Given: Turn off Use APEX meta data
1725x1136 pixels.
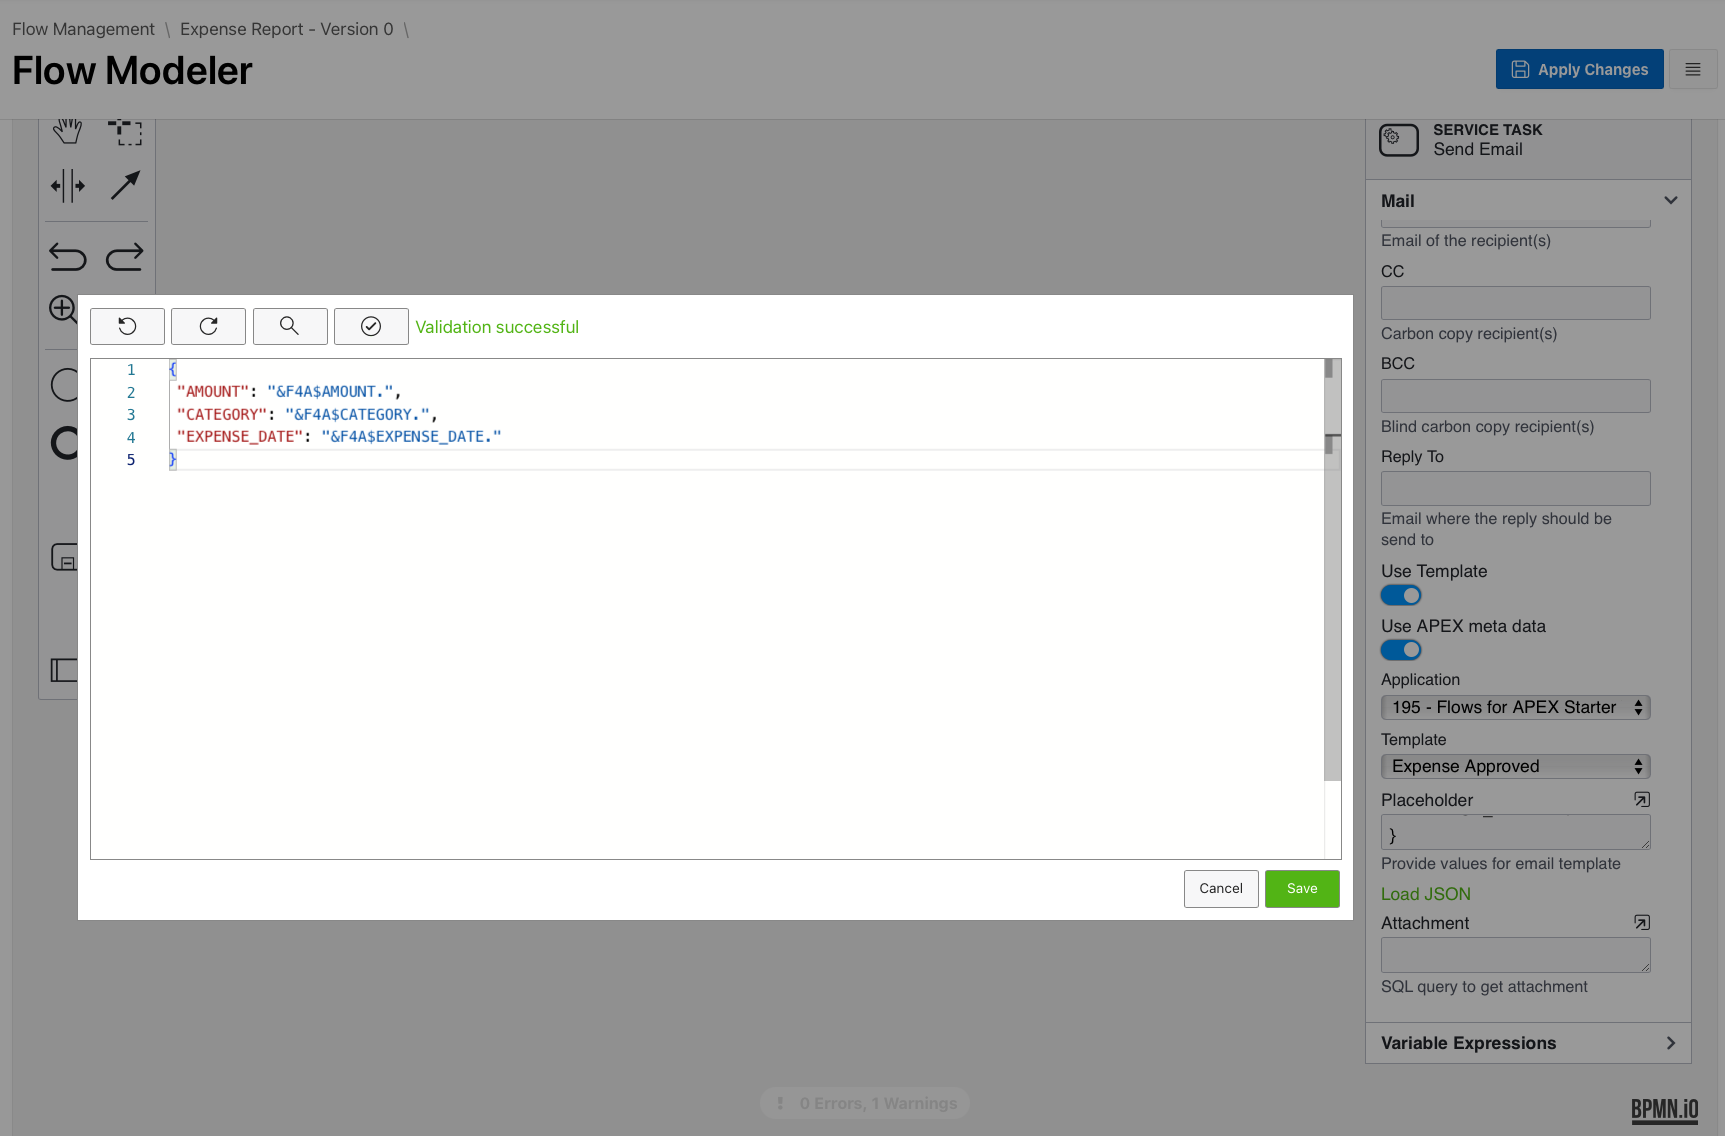Looking at the screenshot, I should coord(1400,649).
